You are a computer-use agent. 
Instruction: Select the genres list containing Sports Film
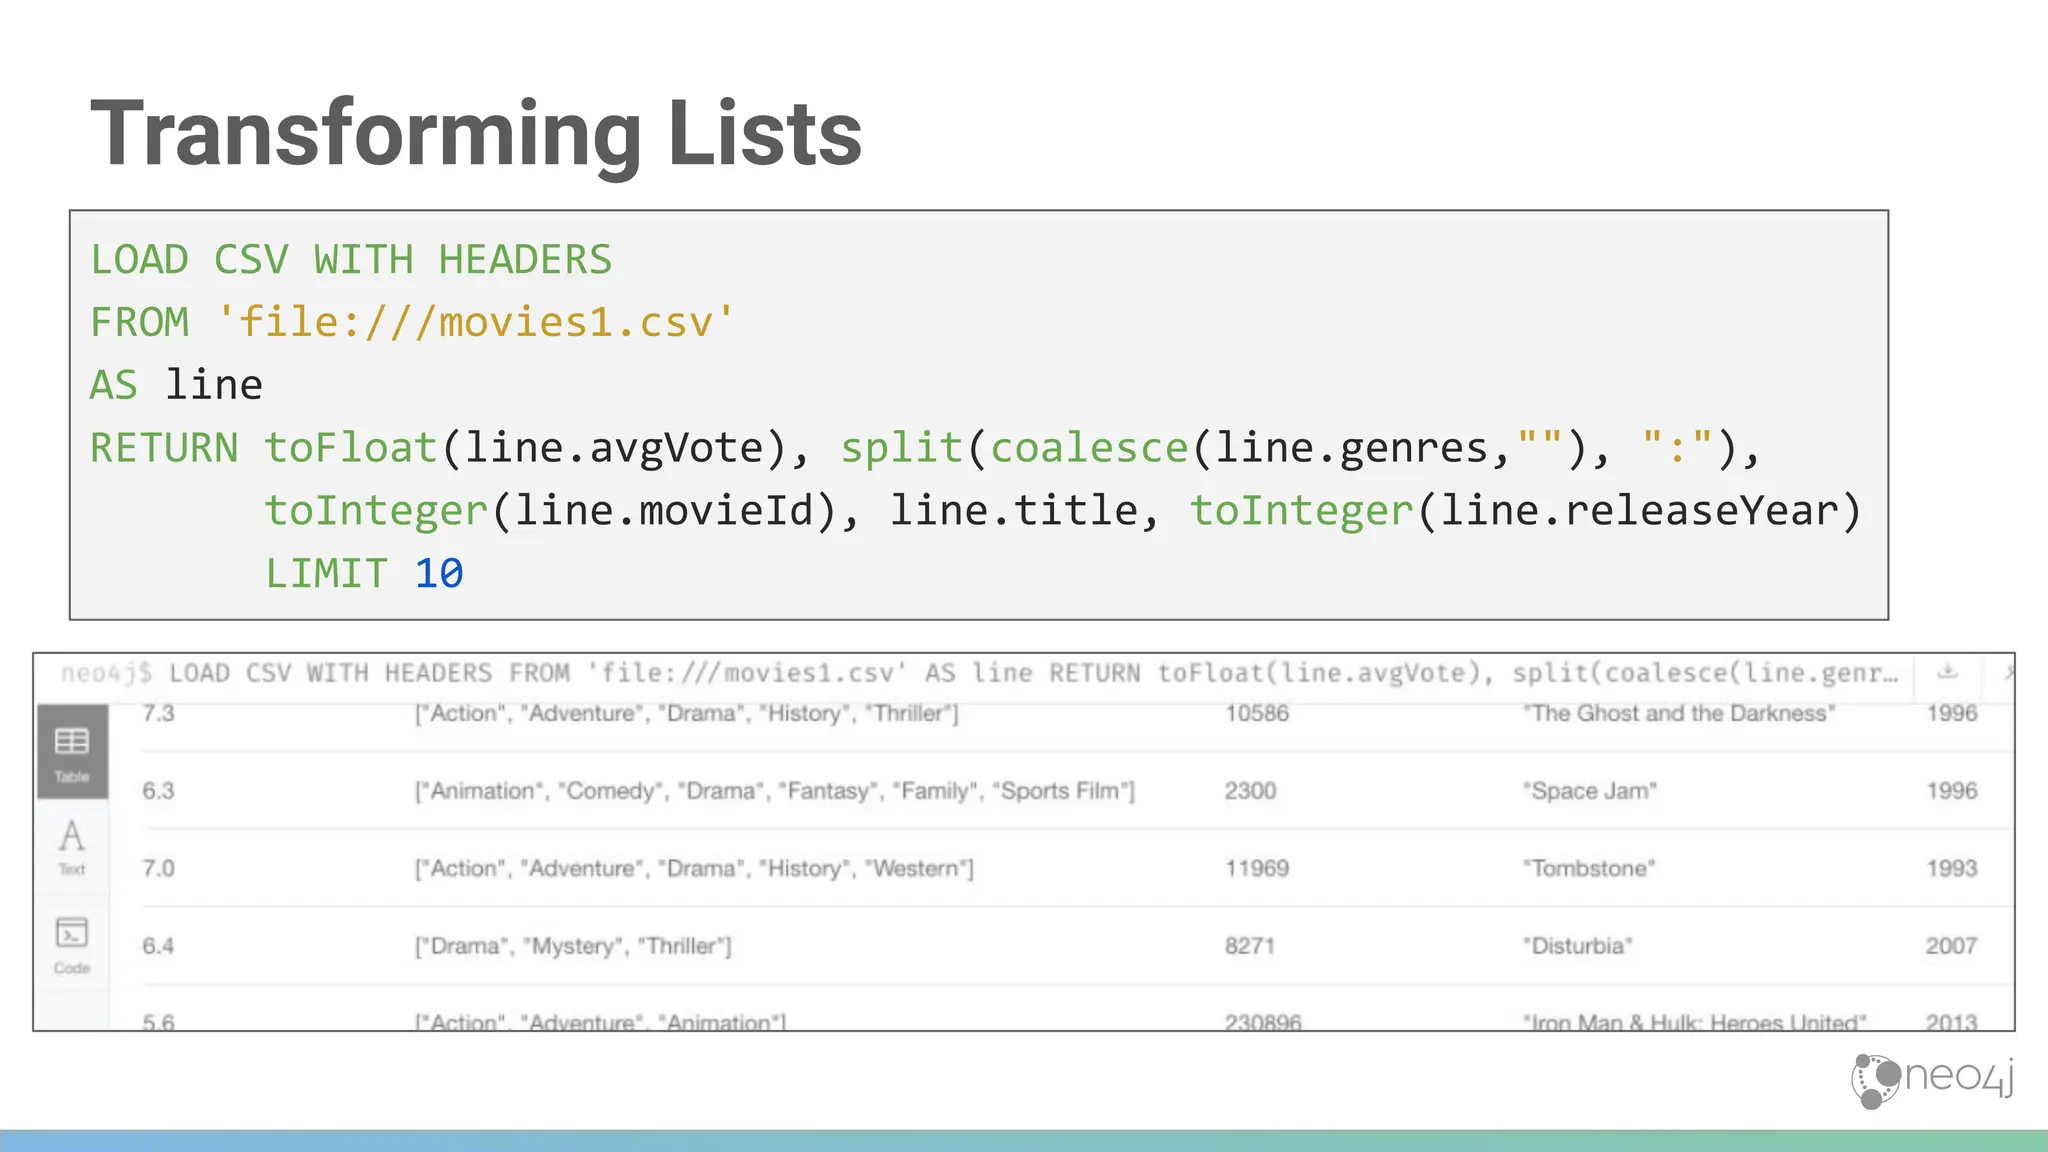[x=775, y=791]
